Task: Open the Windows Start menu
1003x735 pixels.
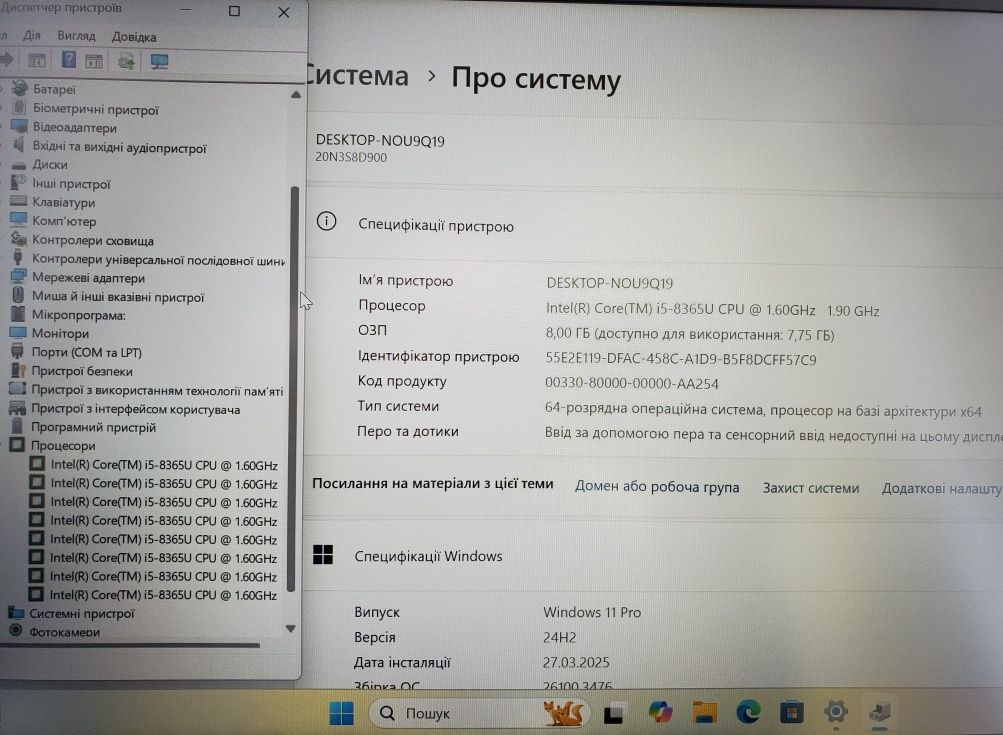Action: (x=341, y=713)
